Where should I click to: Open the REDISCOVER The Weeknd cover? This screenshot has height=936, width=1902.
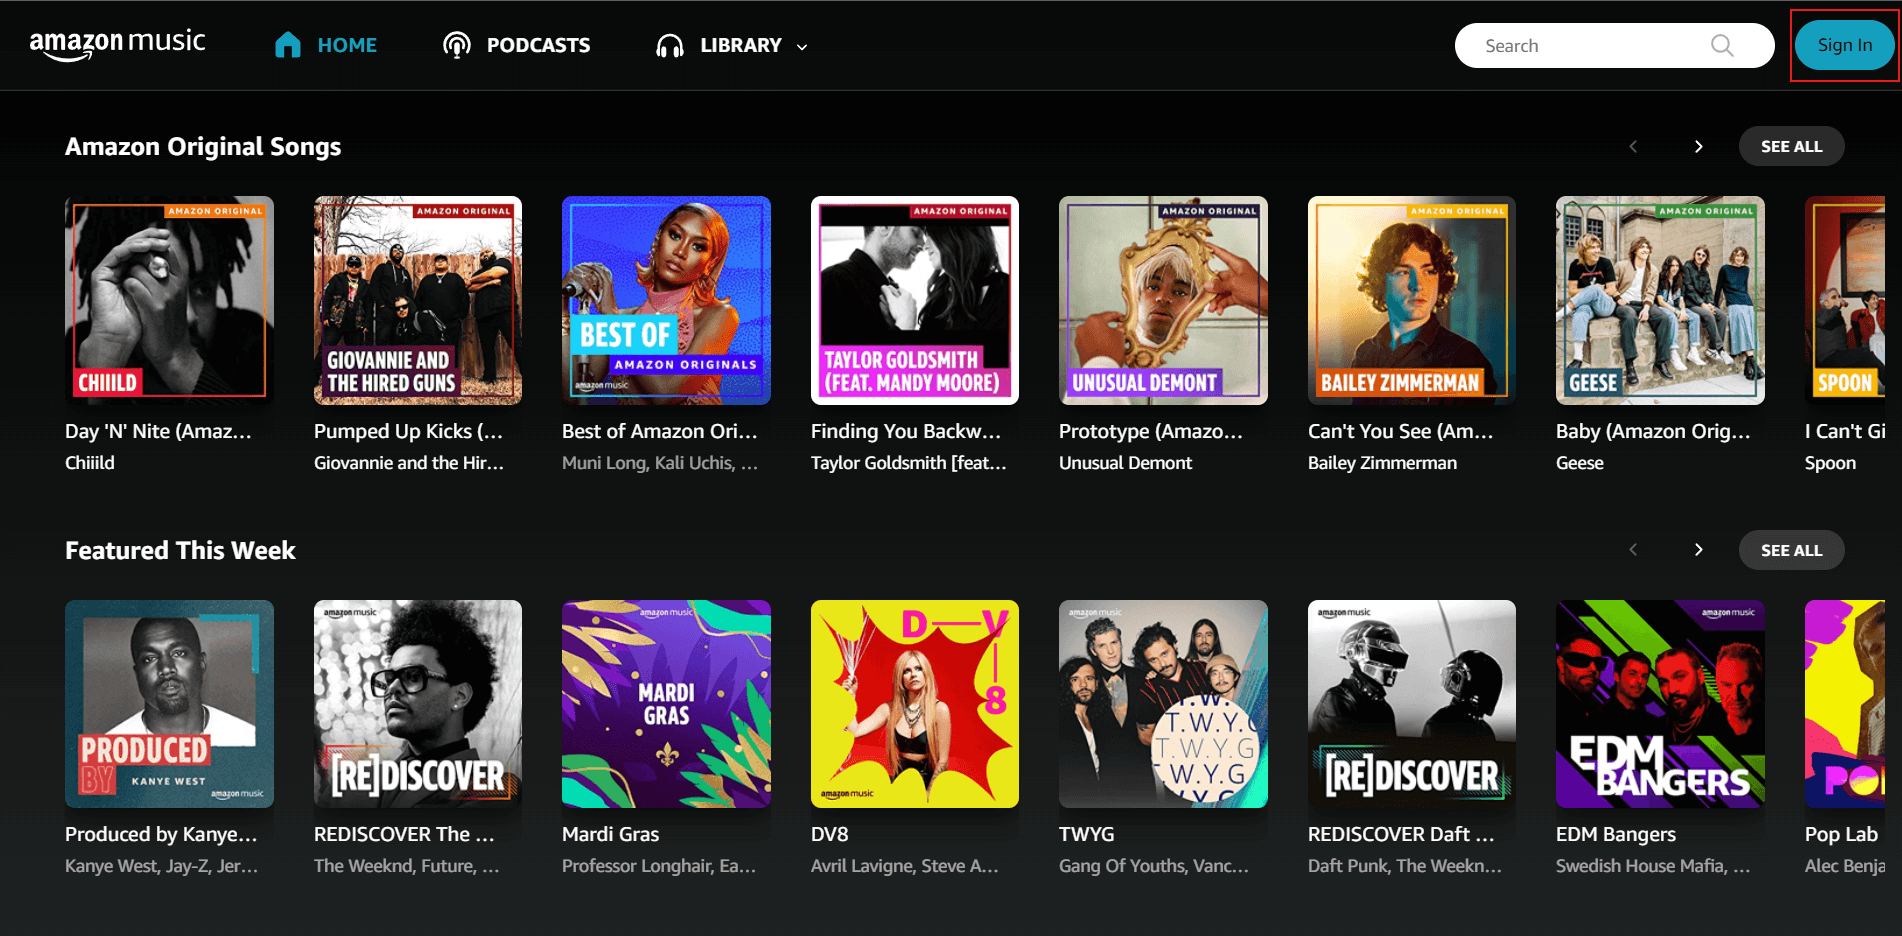418,704
